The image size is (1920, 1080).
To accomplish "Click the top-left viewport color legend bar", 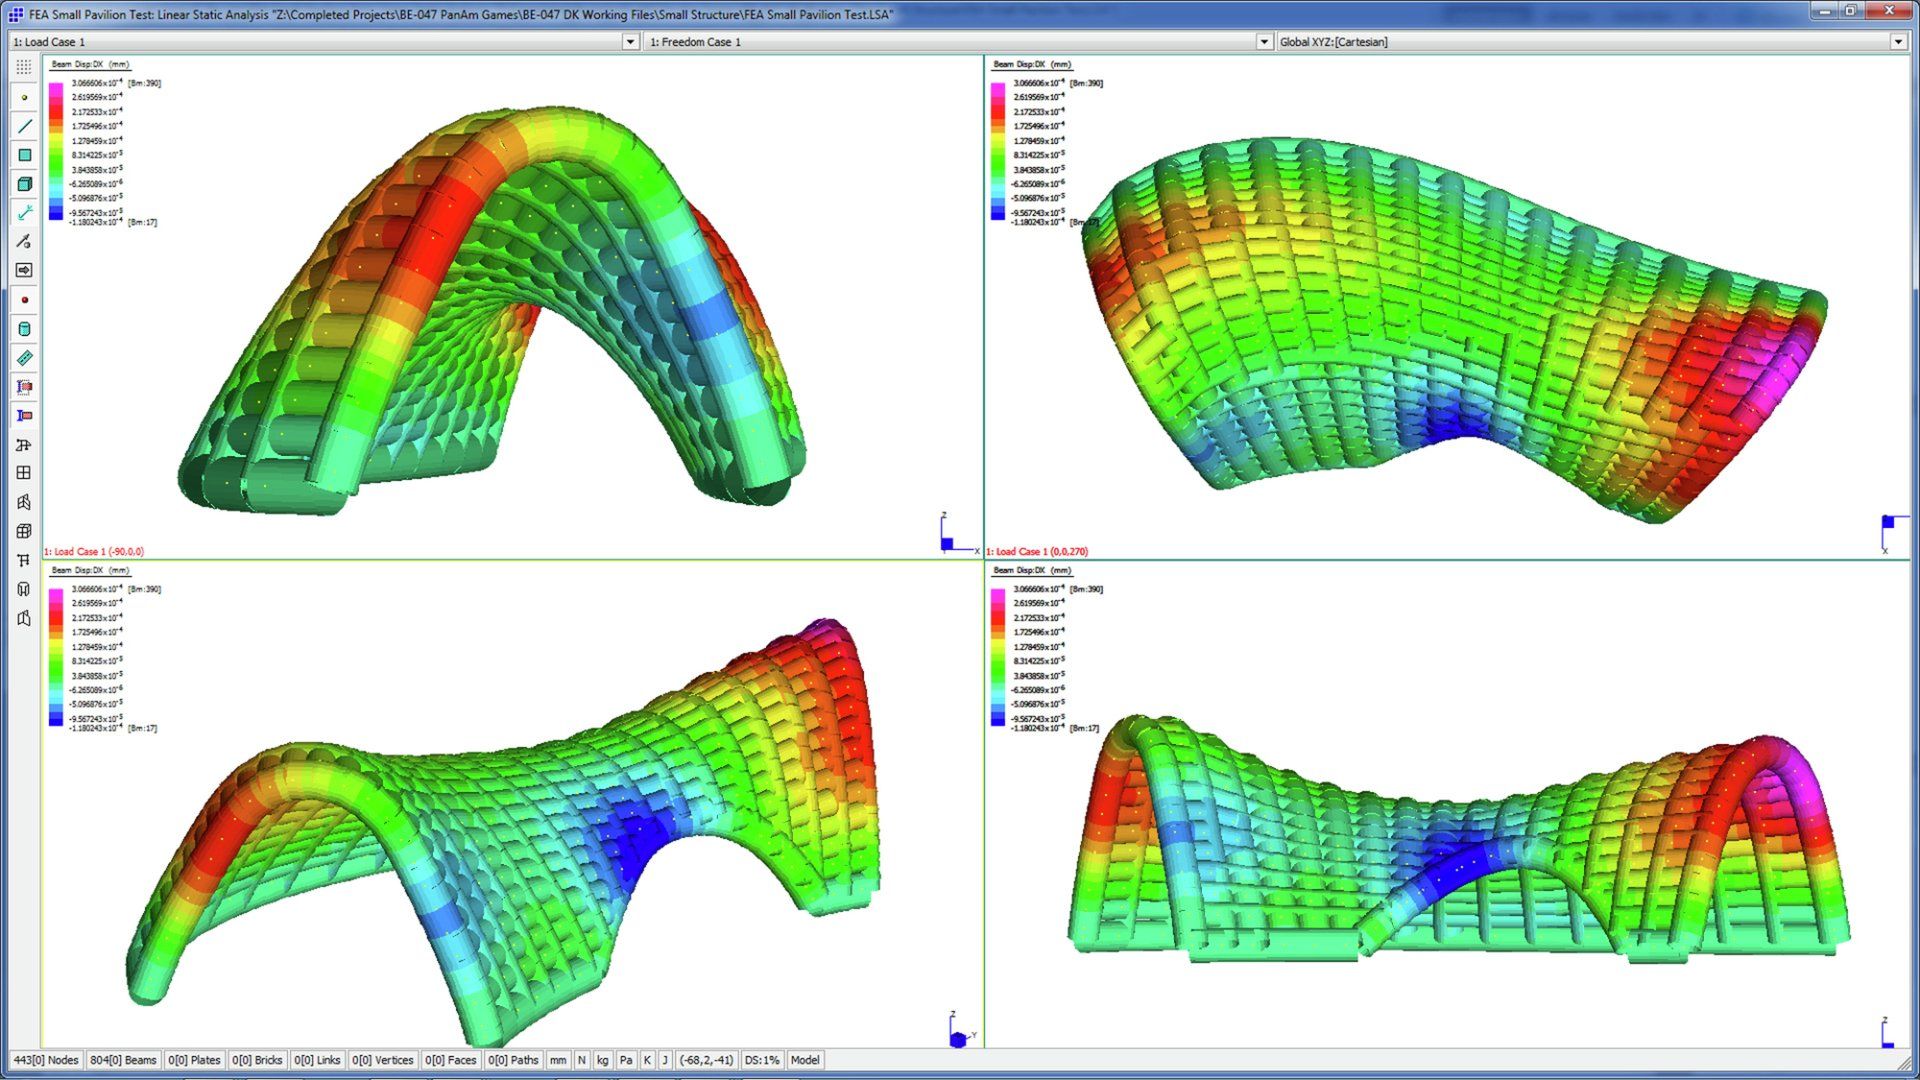I will point(56,150).
